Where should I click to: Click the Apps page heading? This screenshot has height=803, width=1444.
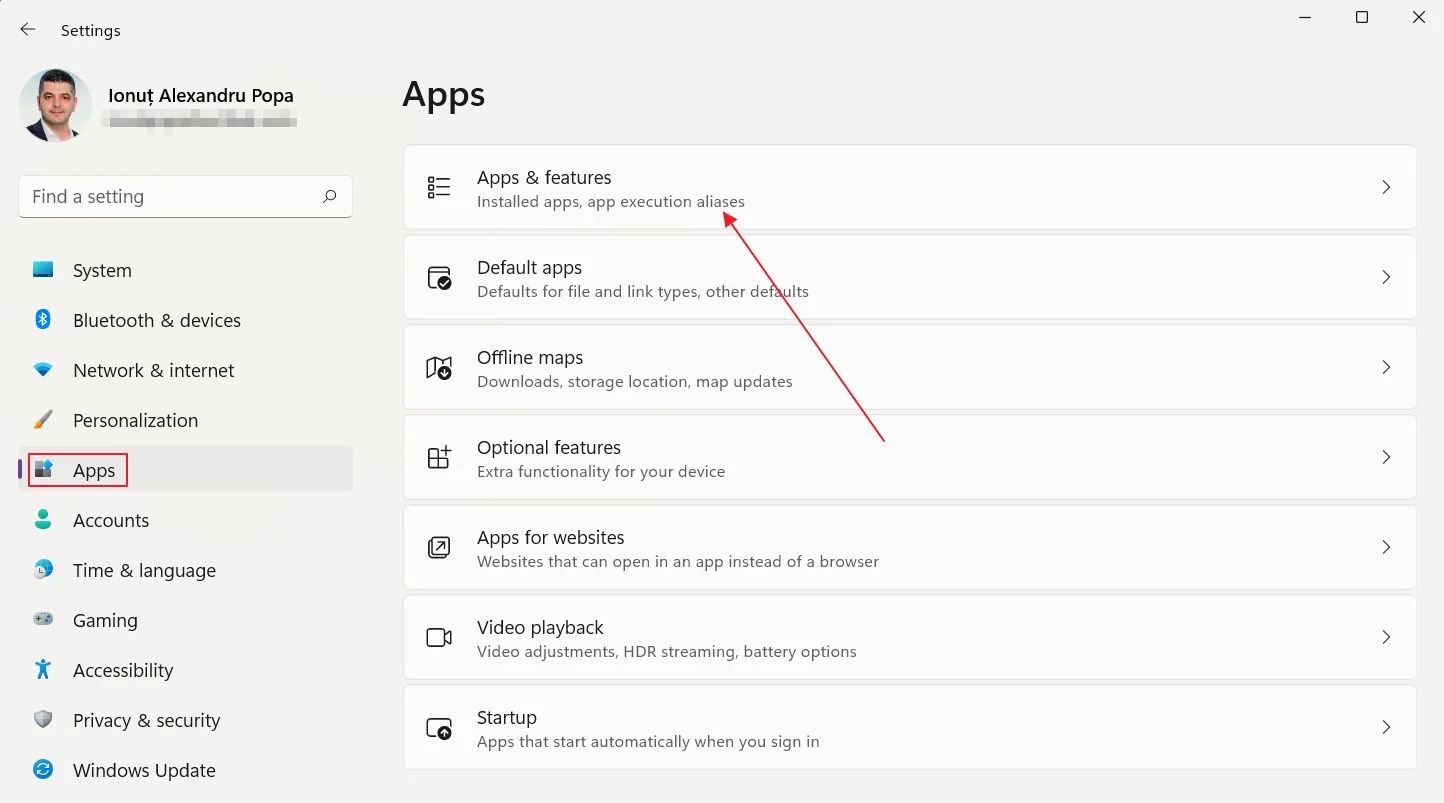pos(444,95)
